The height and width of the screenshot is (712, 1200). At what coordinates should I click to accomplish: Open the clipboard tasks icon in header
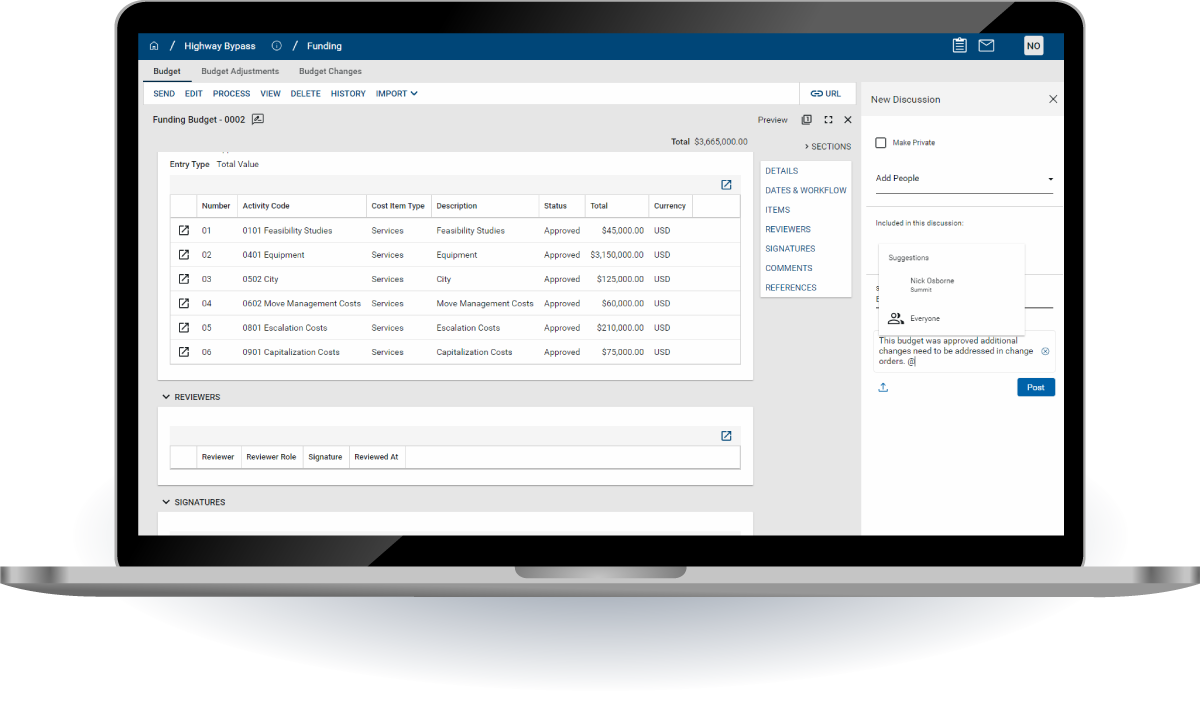click(x=959, y=45)
